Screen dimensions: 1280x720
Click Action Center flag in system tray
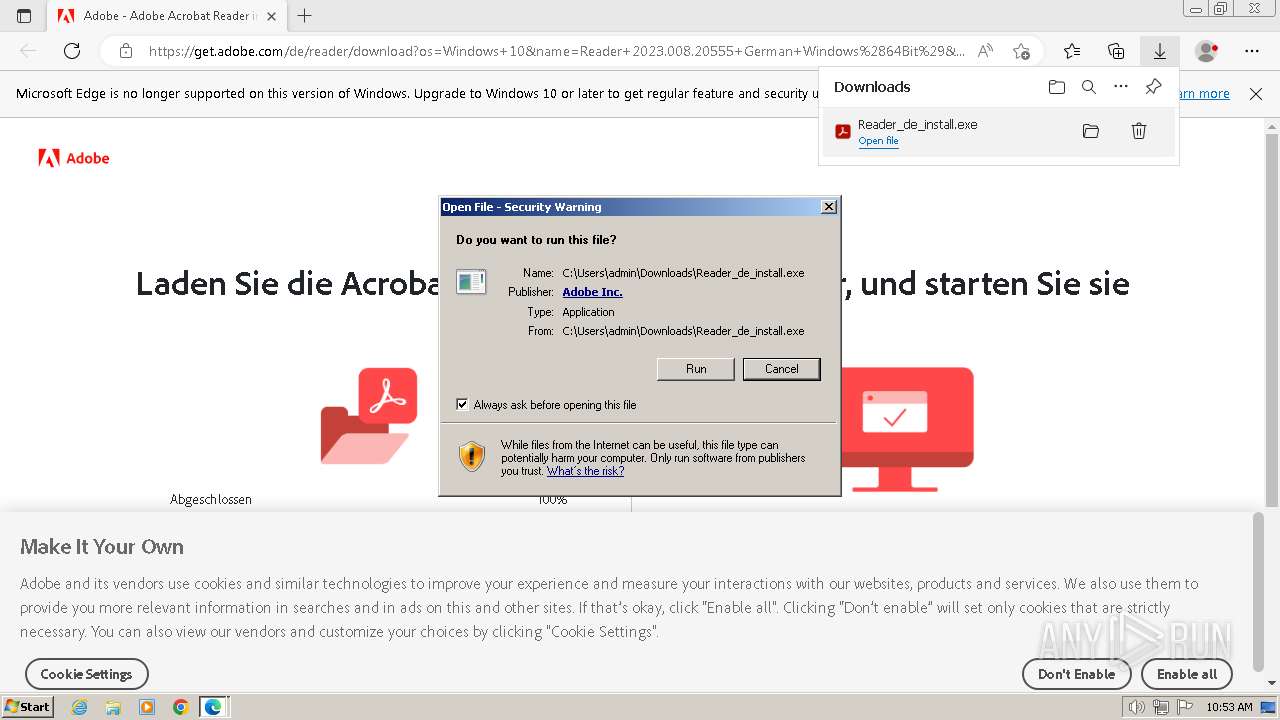tap(1185, 707)
